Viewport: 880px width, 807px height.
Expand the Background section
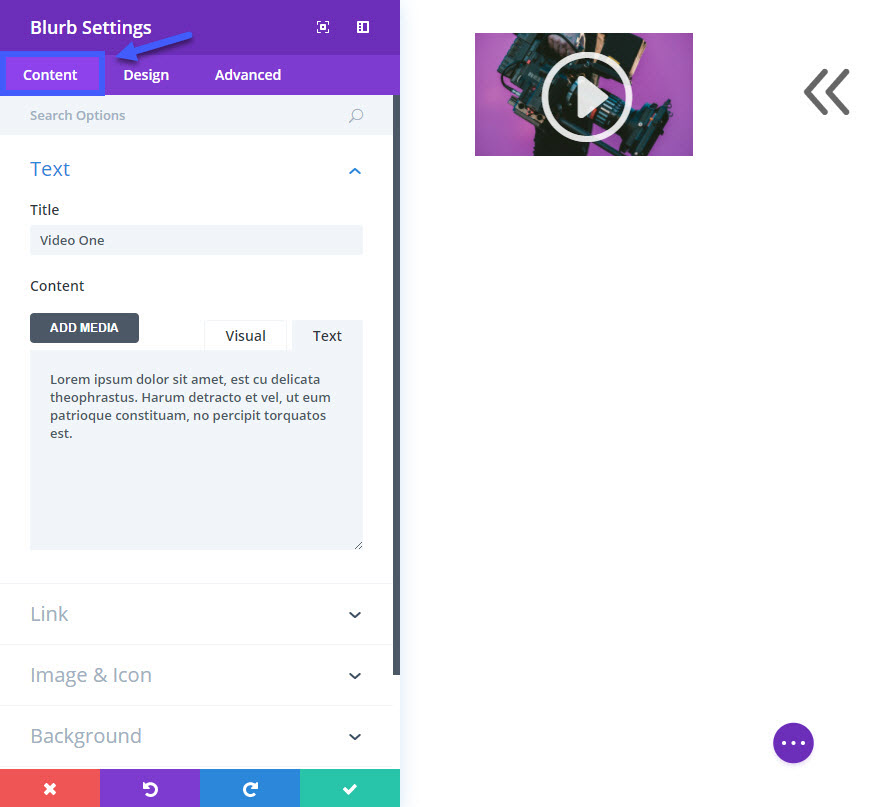(x=196, y=736)
